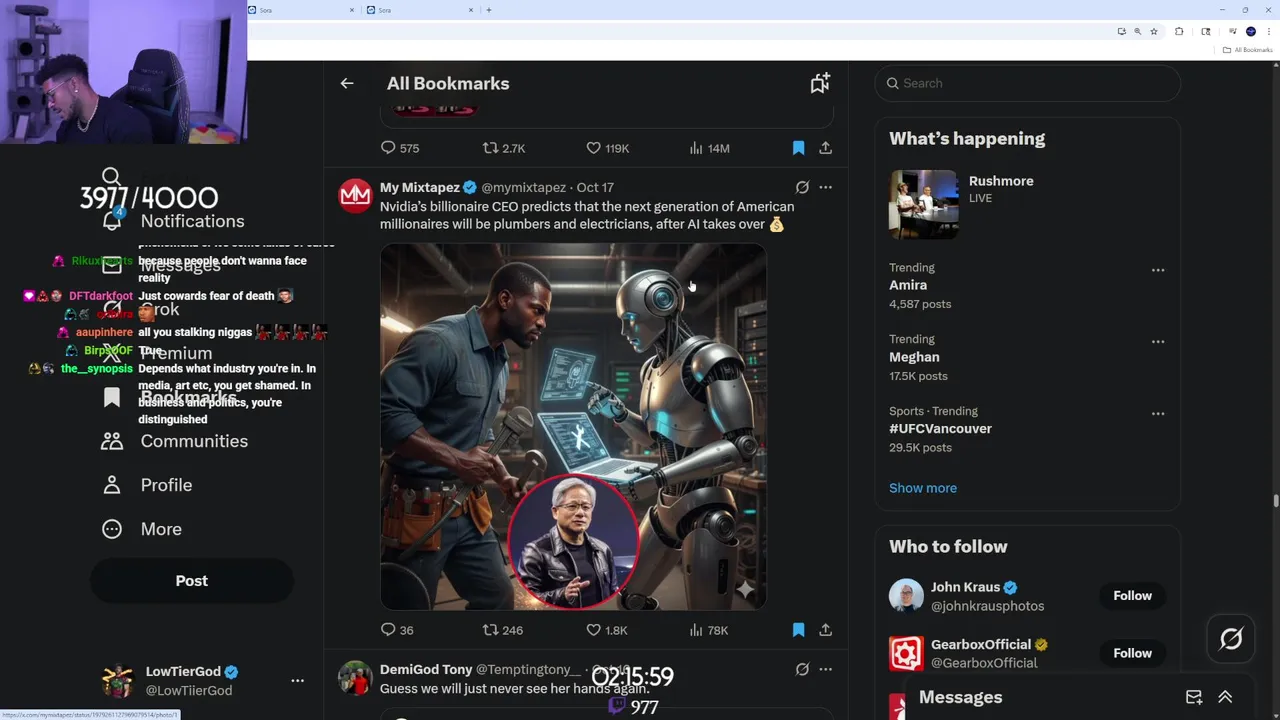
Task: Open the LowTierGod account avatar
Action: point(118,681)
